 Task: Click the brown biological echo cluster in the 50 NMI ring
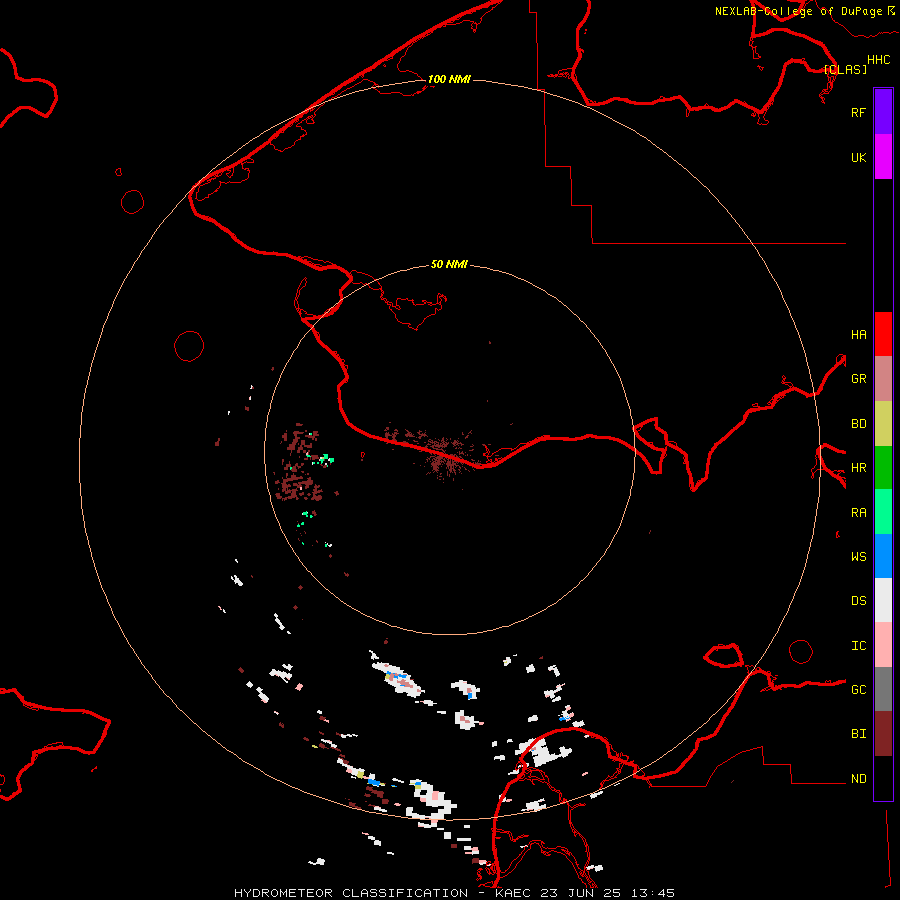(x=298, y=464)
